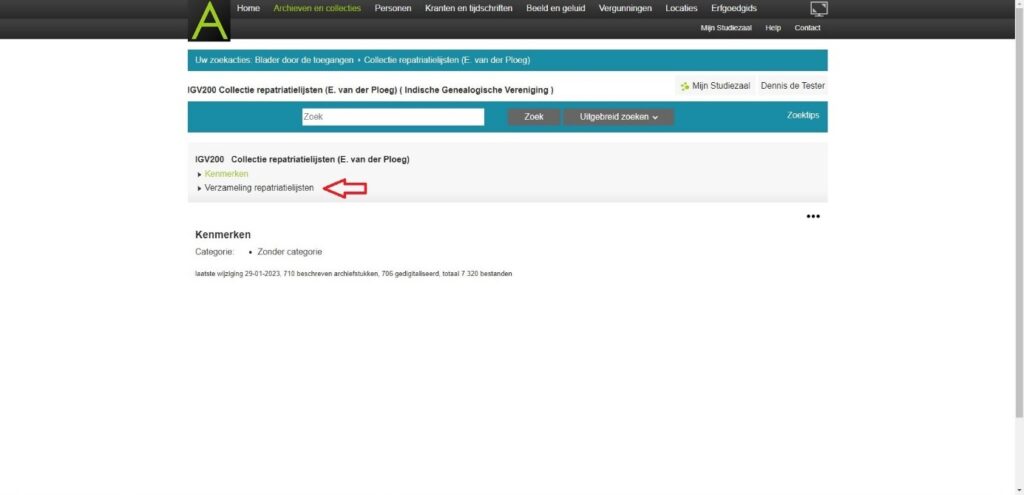This screenshot has height=495, width=1024.
Task: Expand Verzameling repatriatielijsten item
Action: [x=258, y=188]
